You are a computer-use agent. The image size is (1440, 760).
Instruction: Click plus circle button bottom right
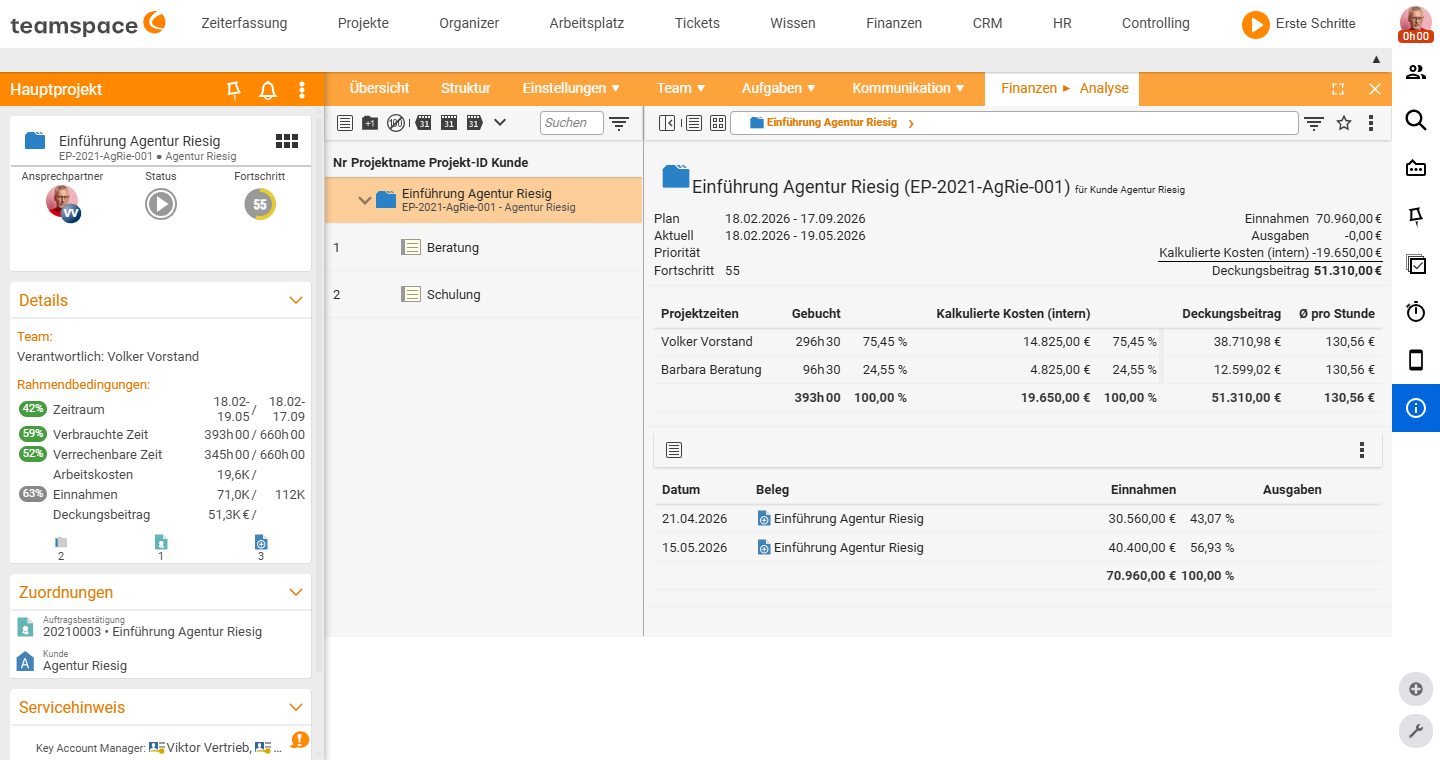click(1415, 689)
